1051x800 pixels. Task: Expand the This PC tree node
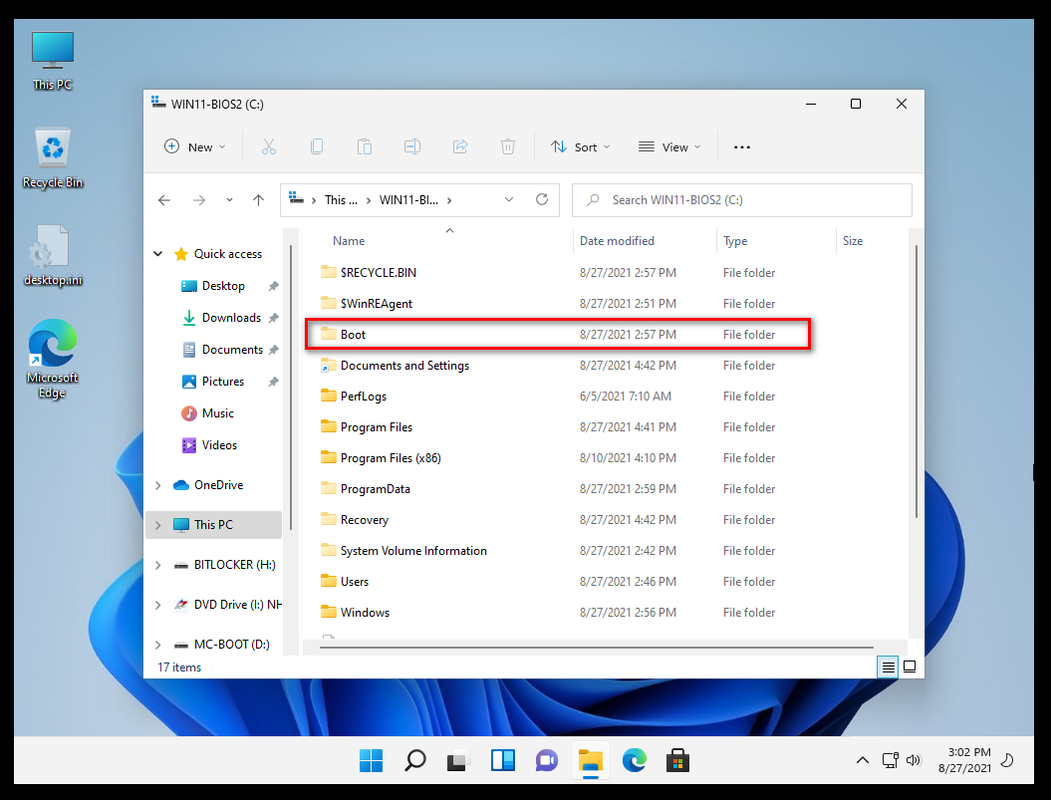[158, 525]
